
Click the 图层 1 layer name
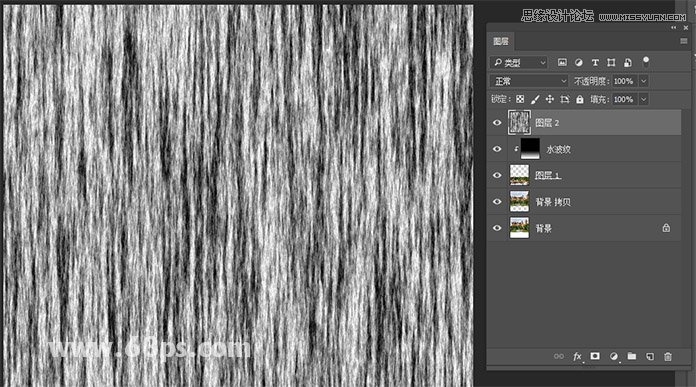coord(548,176)
